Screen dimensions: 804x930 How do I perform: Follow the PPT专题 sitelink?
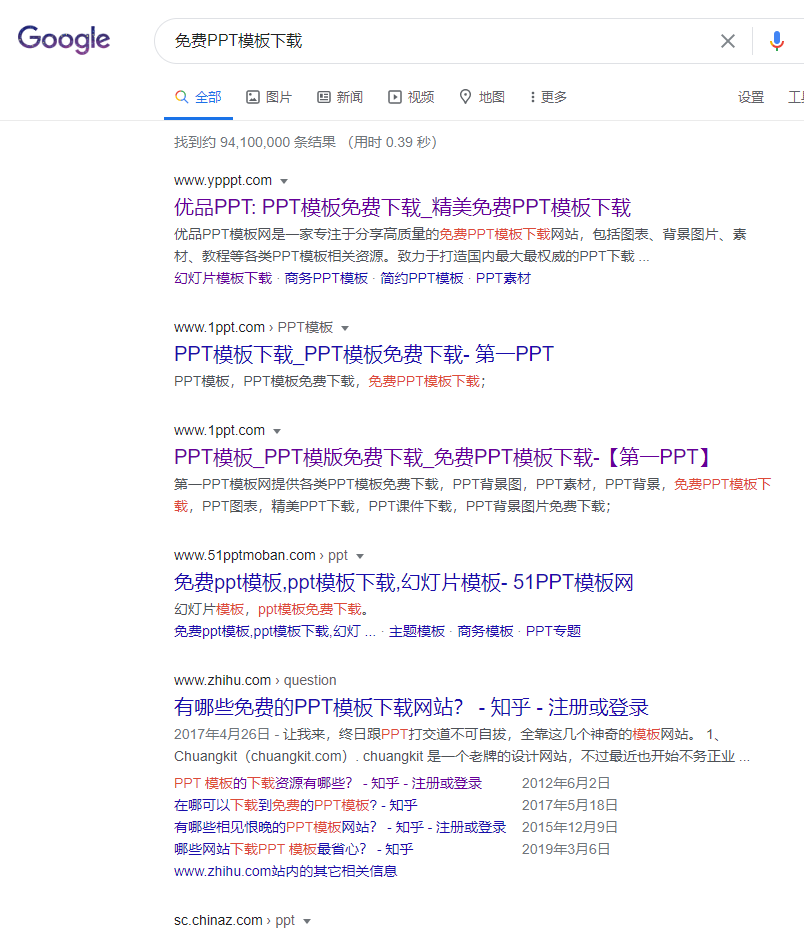pos(553,631)
